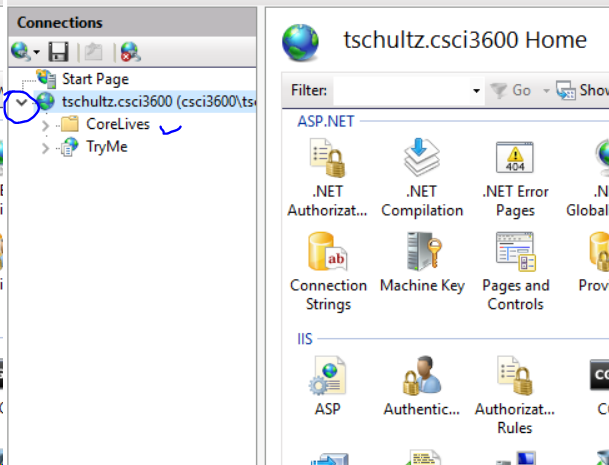Screen dimensions: 609x465
Task: Open the partially visible Providers feature
Action: tap(594, 261)
